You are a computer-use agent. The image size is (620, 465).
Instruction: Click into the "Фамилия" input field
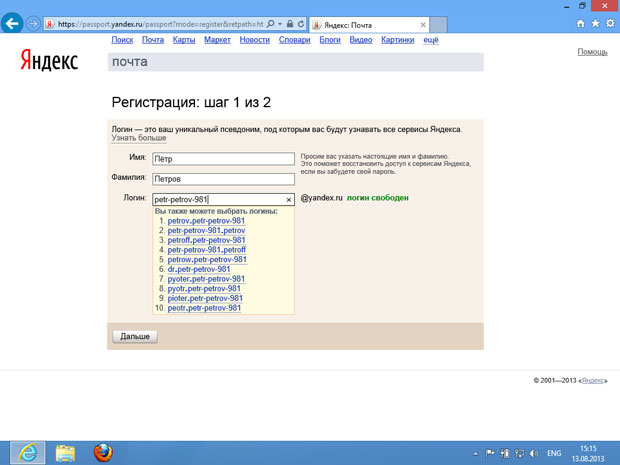tap(223, 179)
